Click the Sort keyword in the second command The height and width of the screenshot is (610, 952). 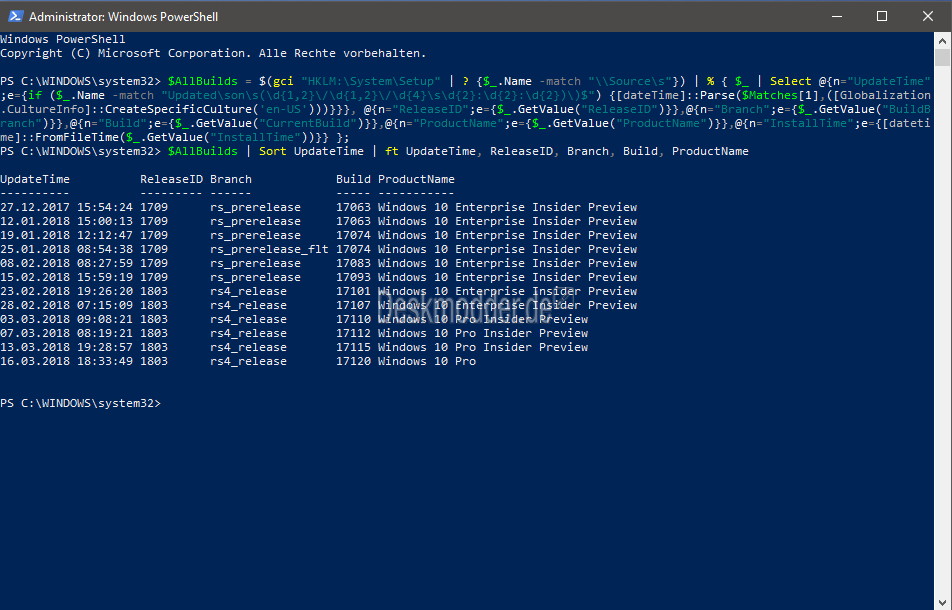point(273,151)
